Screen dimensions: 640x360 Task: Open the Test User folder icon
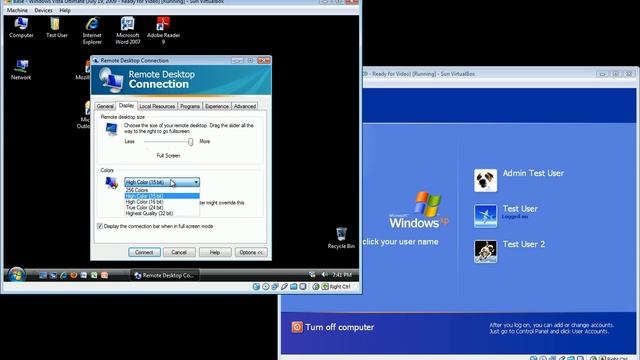pos(56,27)
